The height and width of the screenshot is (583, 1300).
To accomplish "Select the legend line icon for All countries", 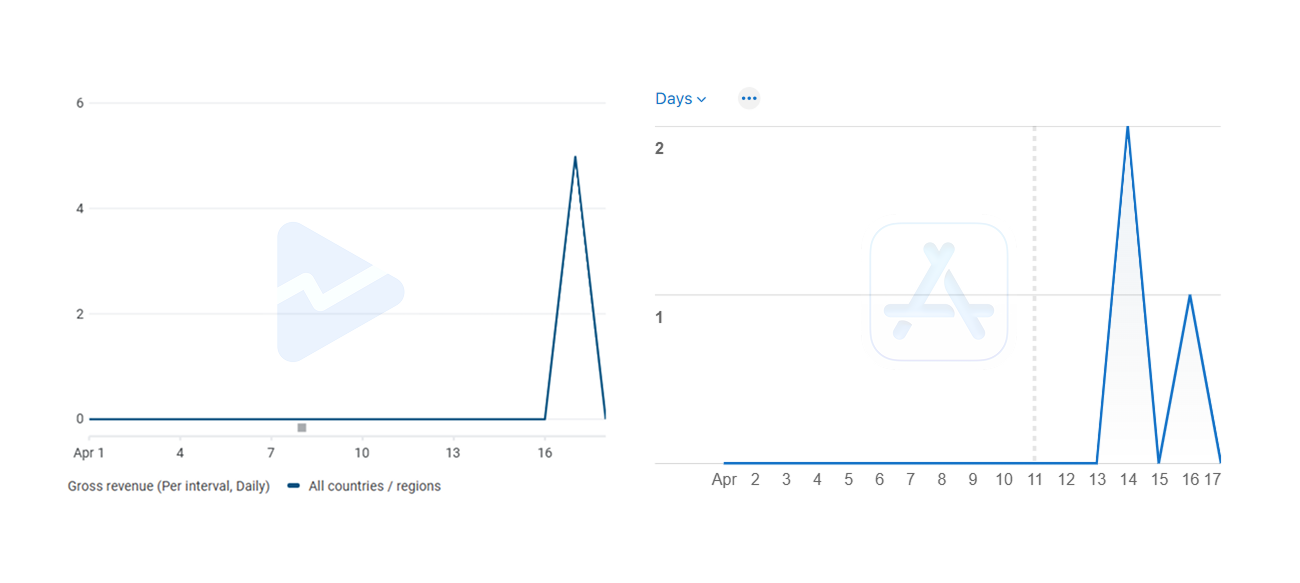I will (x=291, y=486).
